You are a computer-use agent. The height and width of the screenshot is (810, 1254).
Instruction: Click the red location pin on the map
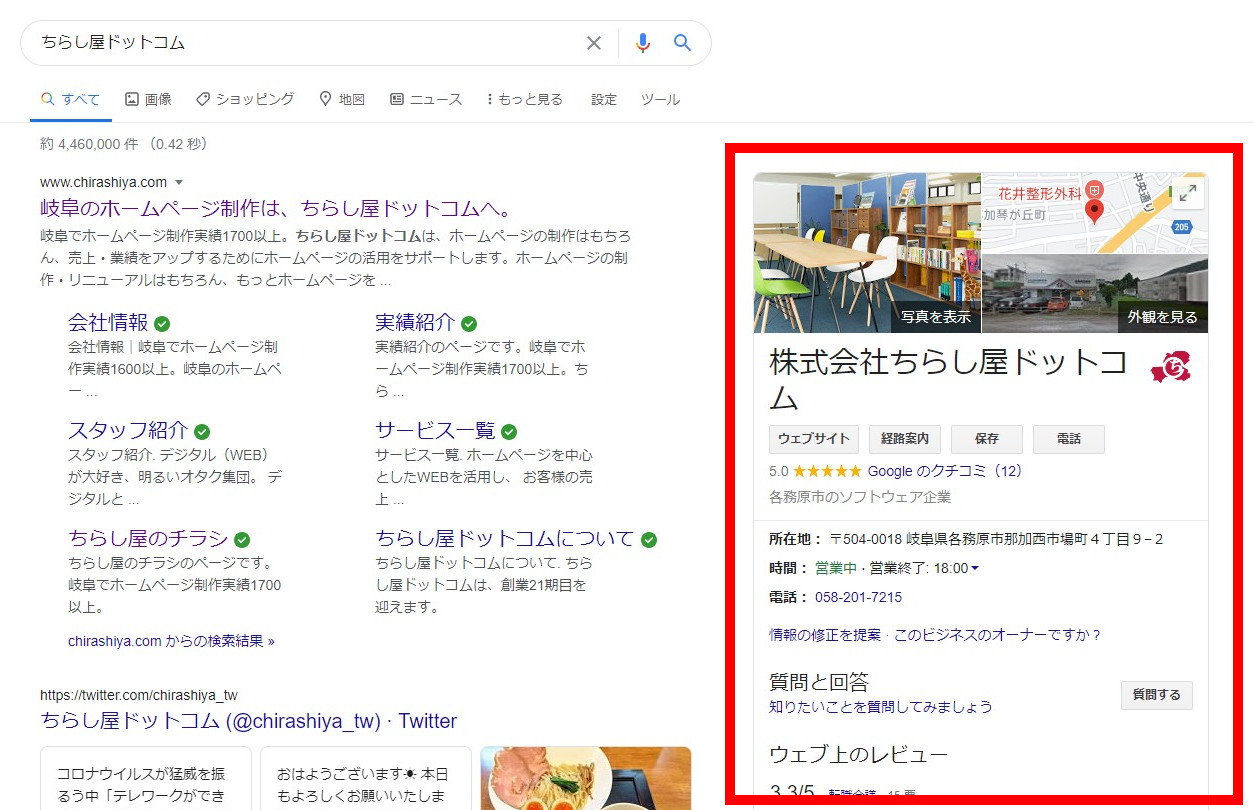pyautogui.click(x=1094, y=211)
